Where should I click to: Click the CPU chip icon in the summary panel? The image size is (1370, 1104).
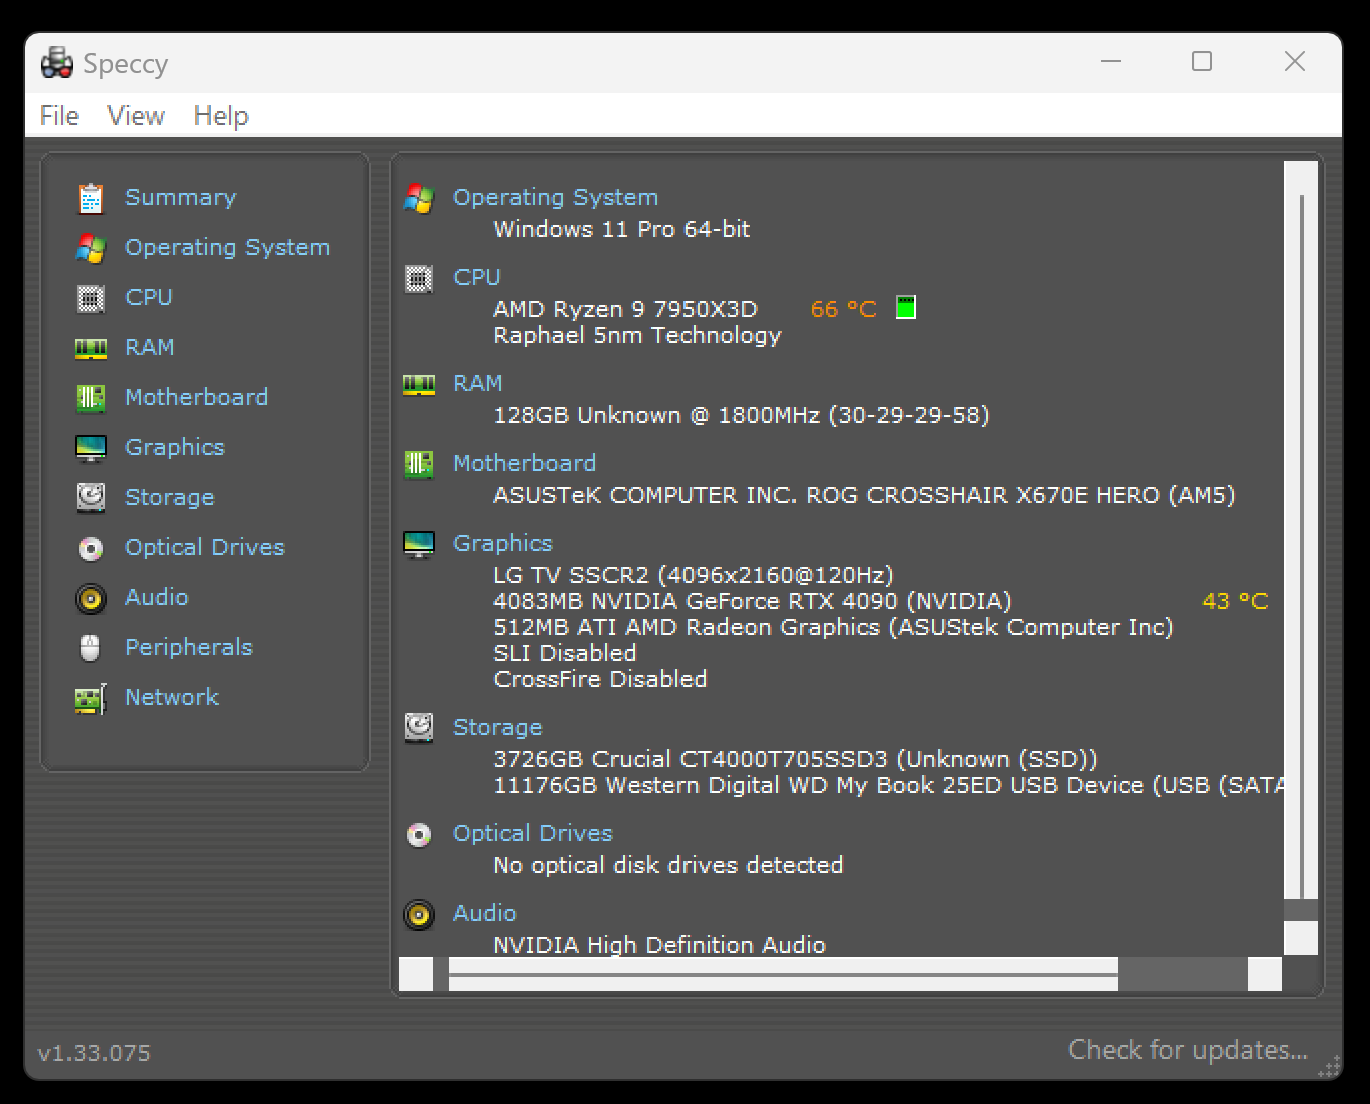[x=419, y=278]
